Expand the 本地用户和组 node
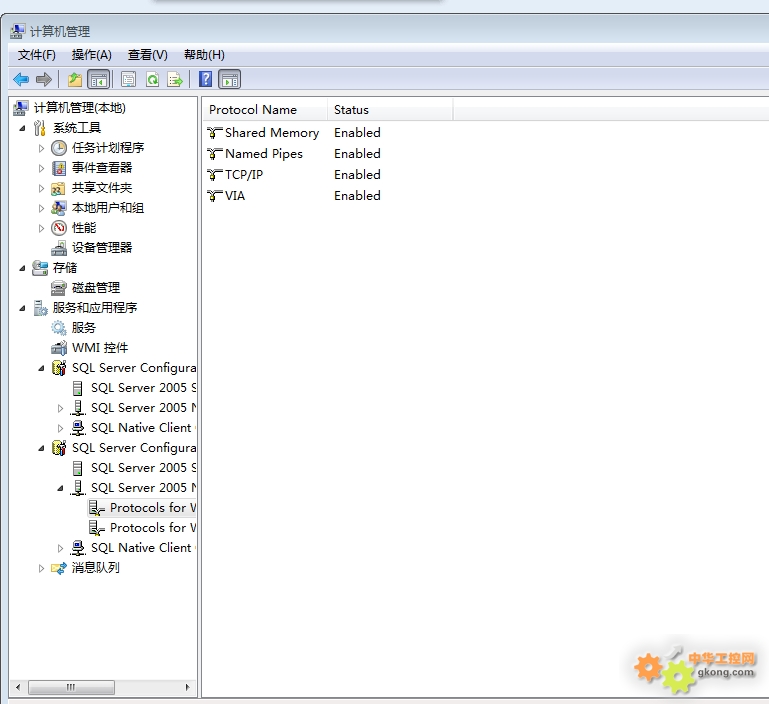 click(41, 209)
